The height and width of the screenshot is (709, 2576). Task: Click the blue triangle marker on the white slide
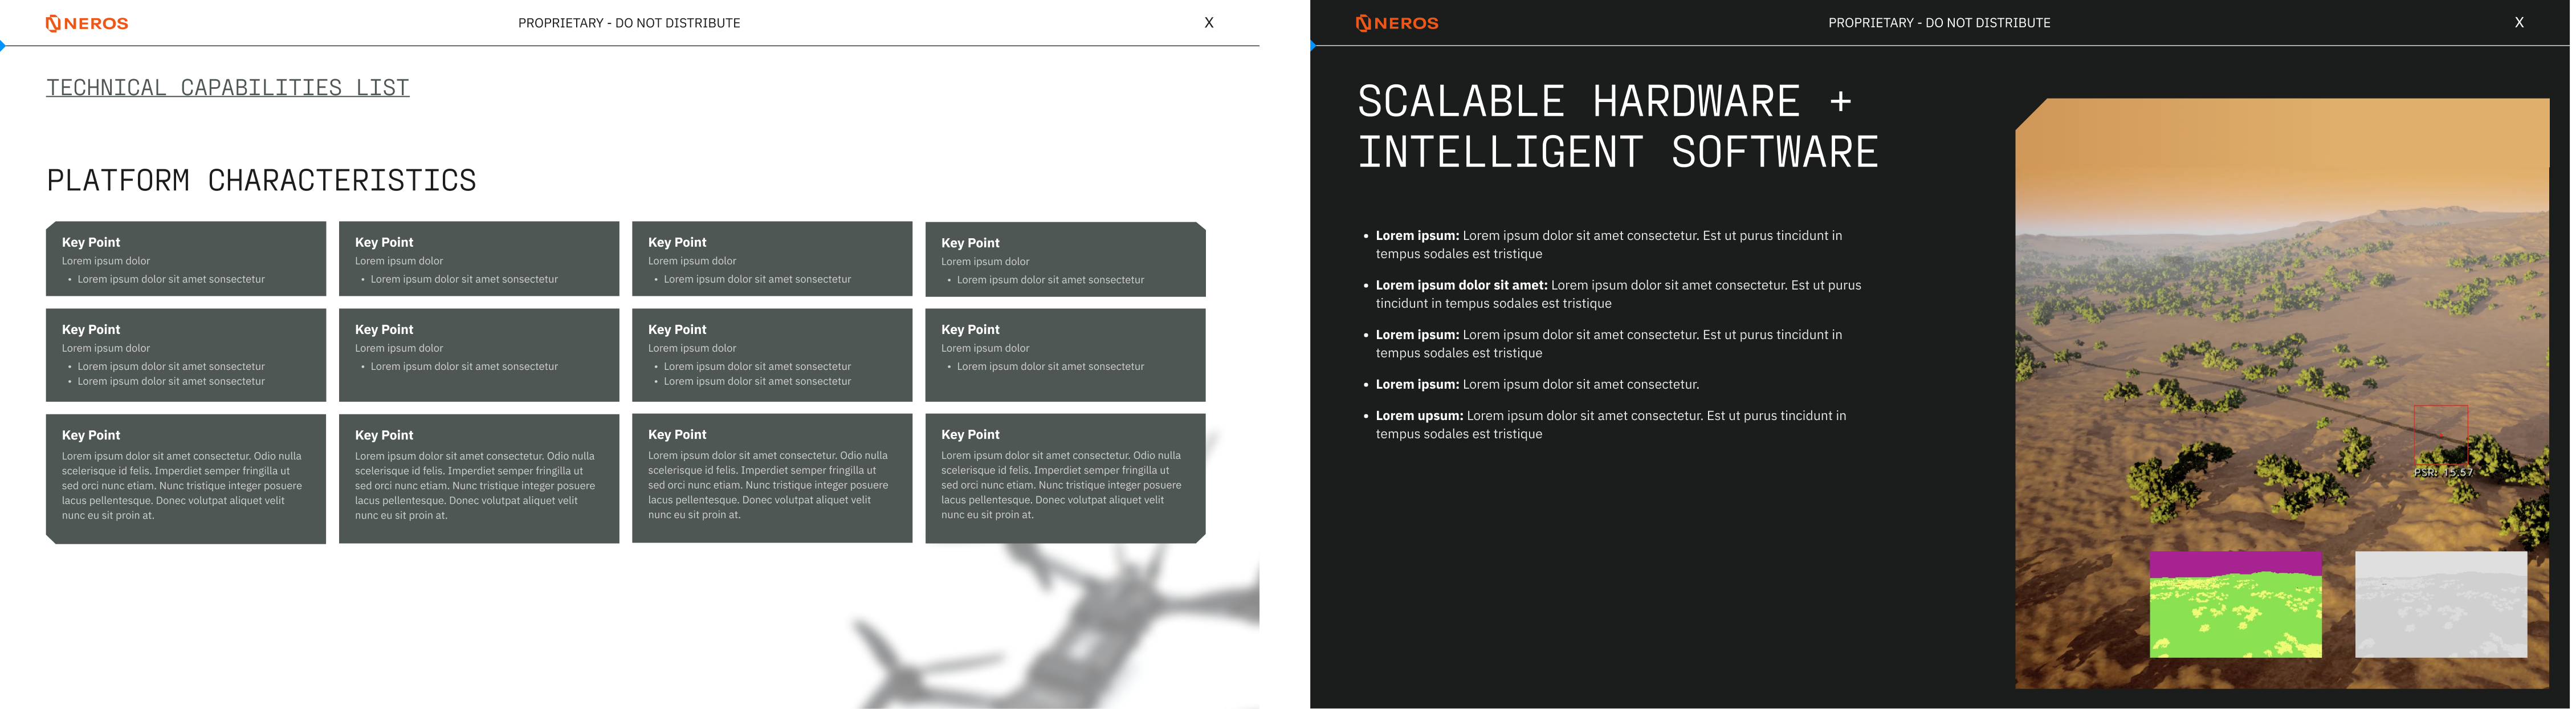(3, 46)
